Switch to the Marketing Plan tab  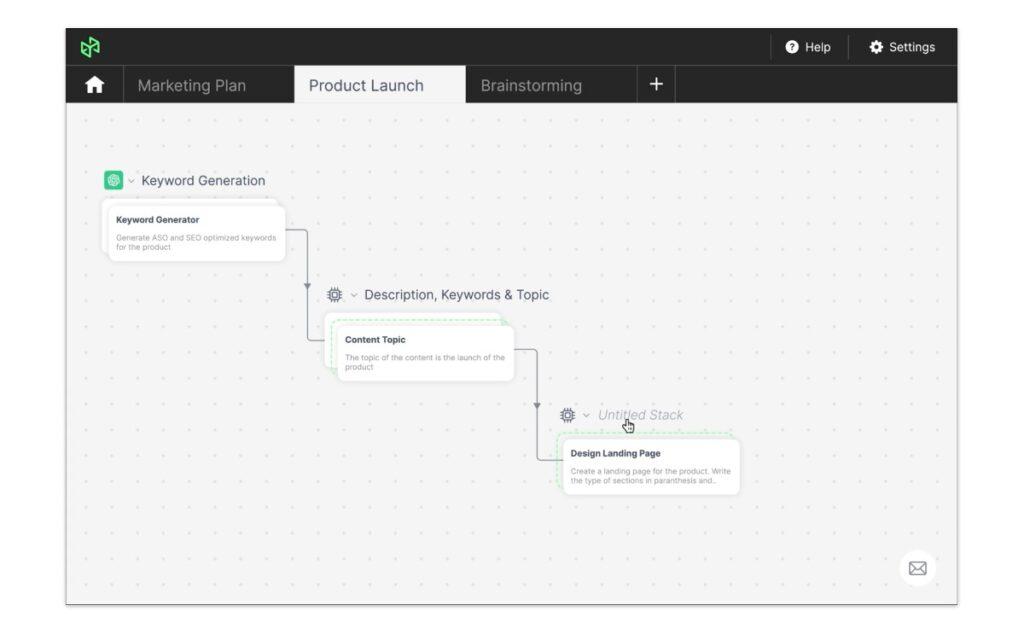click(x=192, y=85)
